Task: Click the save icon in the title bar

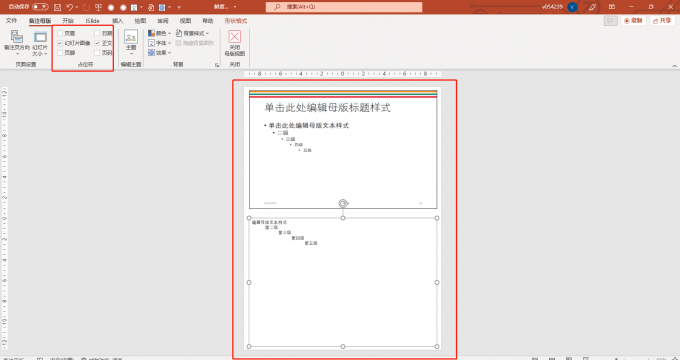Action: [57, 7]
